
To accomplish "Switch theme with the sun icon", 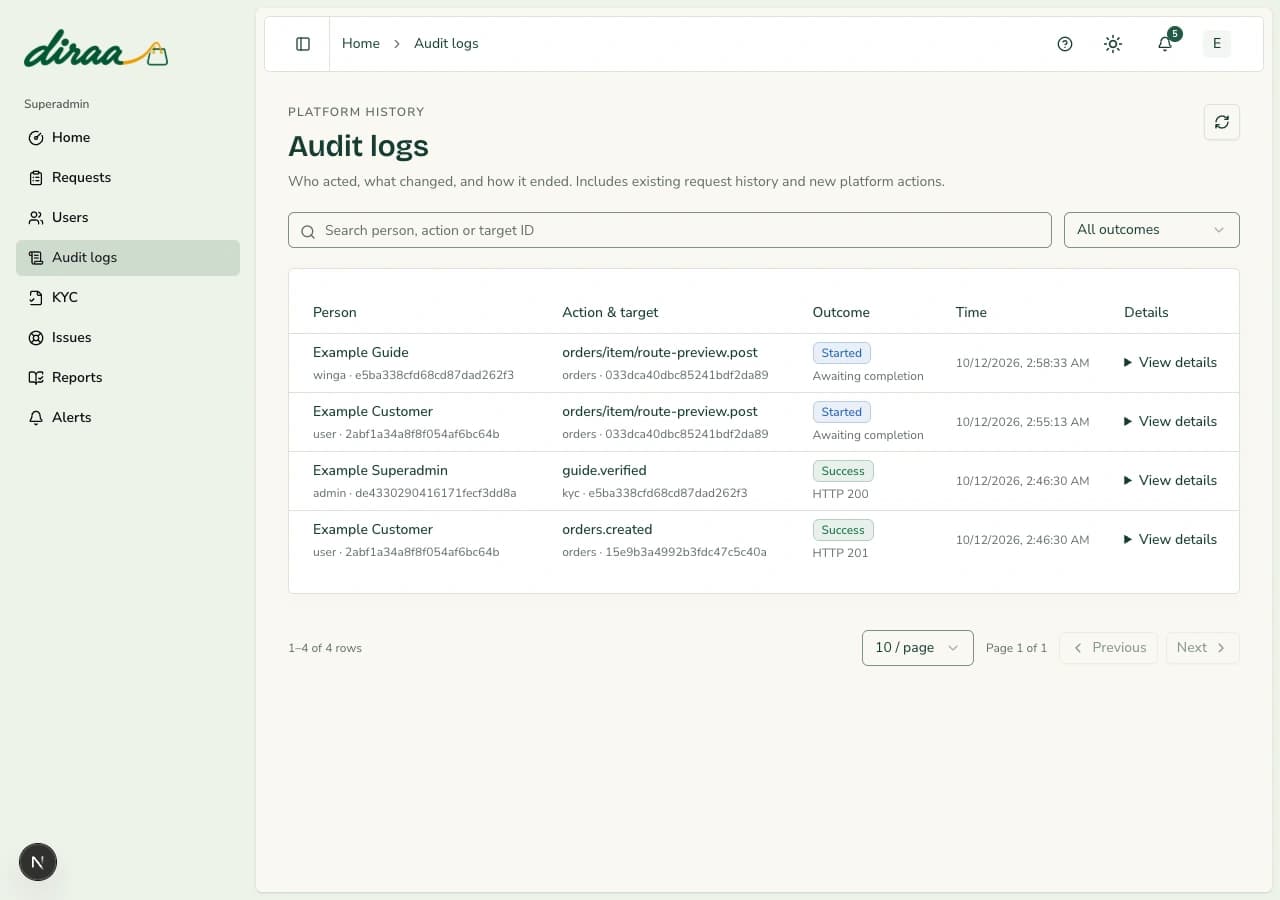I will coord(1113,44).
